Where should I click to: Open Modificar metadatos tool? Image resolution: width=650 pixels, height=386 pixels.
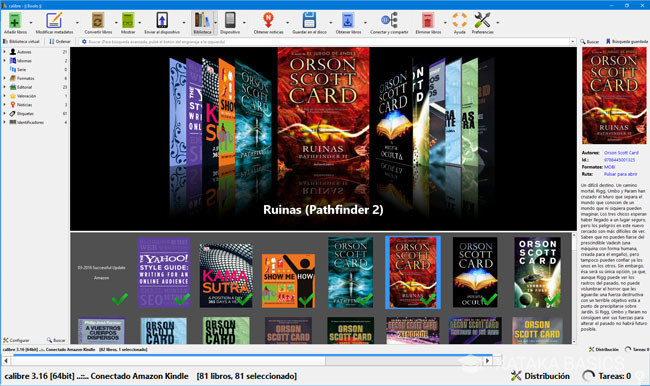54,20
